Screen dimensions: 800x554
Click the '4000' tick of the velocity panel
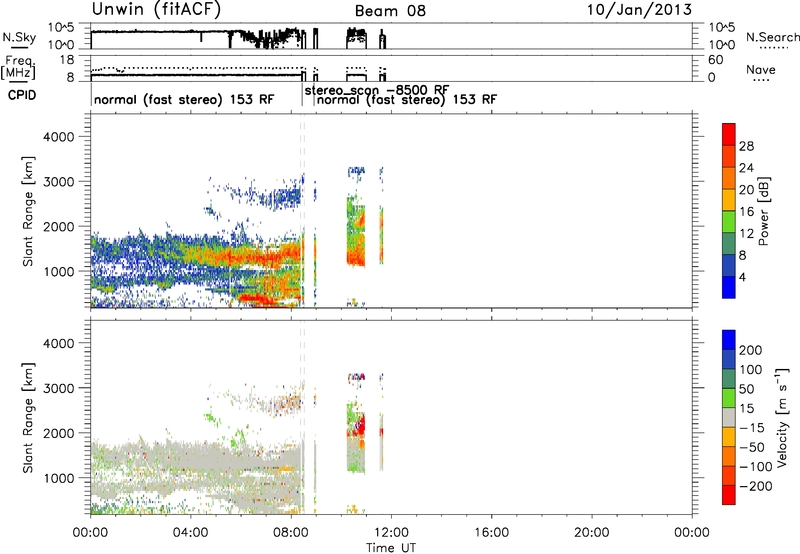(x=59, y=343)
